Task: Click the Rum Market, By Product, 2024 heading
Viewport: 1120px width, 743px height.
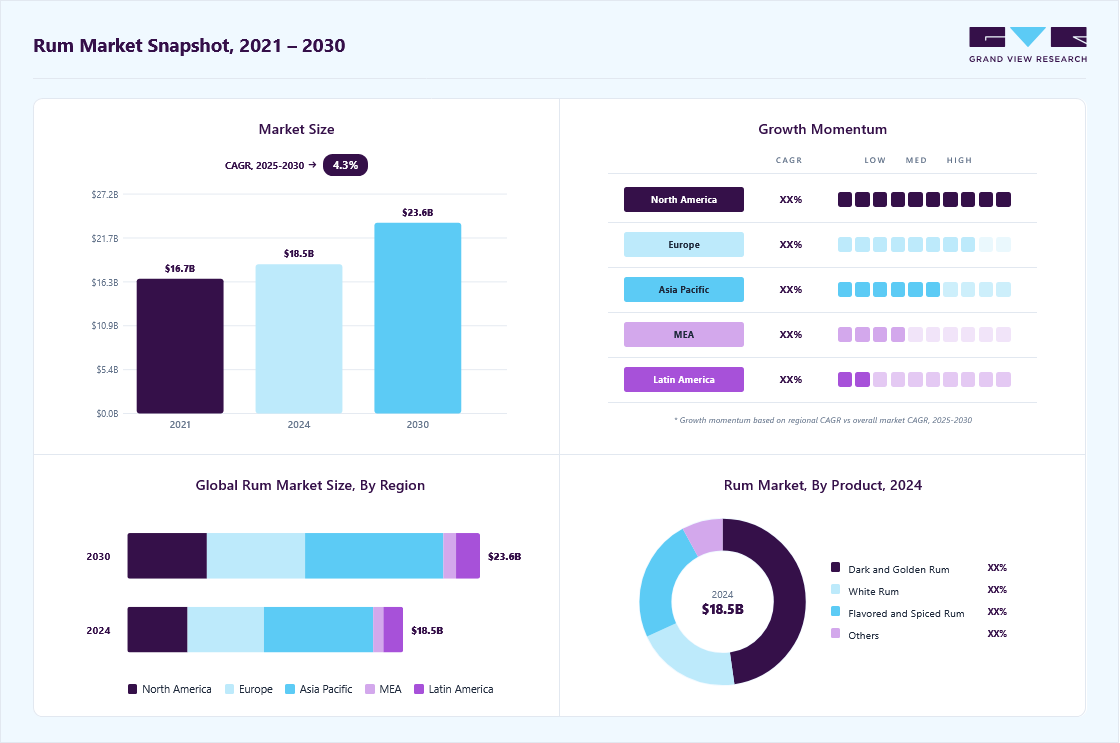Action: [823, 485]
